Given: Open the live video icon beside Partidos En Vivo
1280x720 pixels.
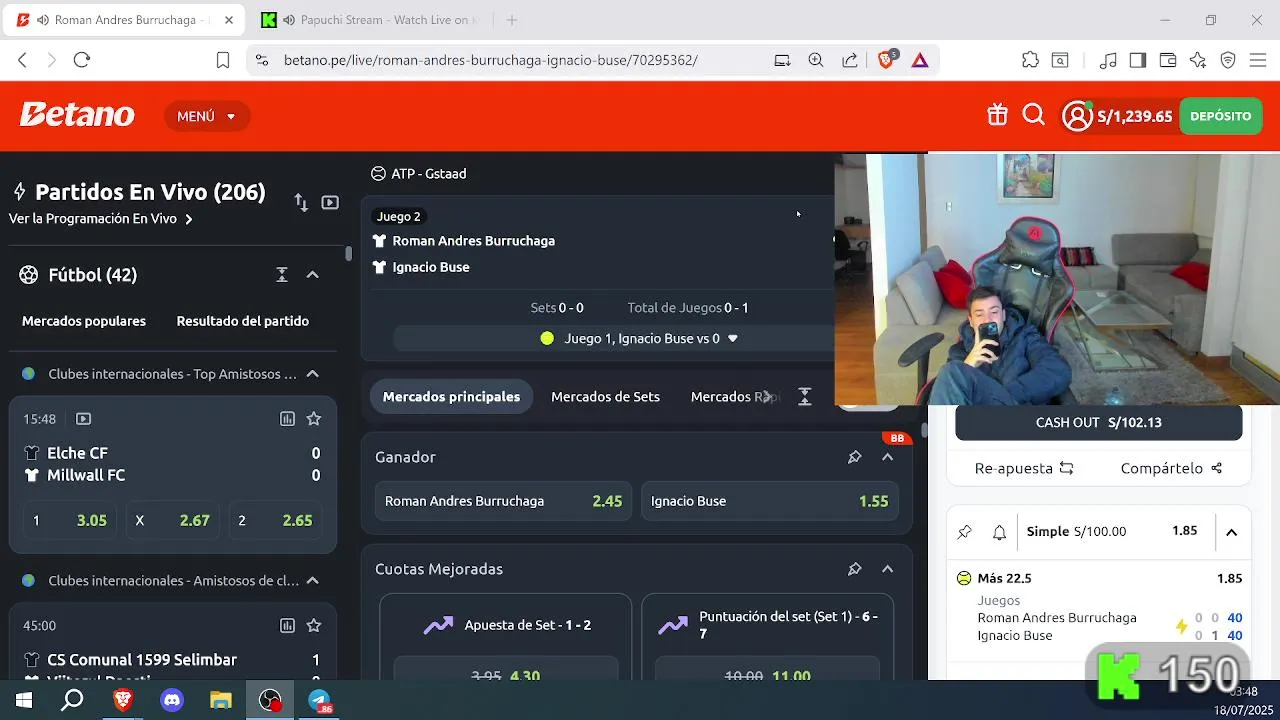Looking at the screenshot, I should (x=330, y=202).
